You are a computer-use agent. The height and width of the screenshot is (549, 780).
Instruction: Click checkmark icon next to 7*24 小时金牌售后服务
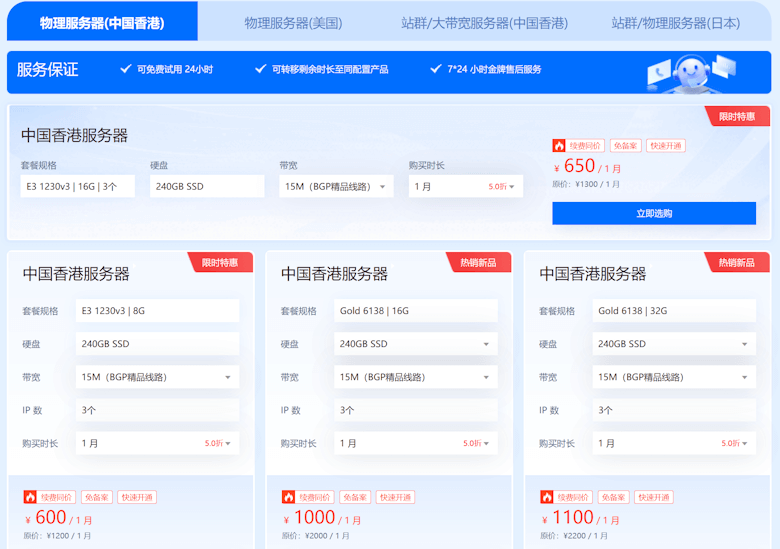pos(436,69)
